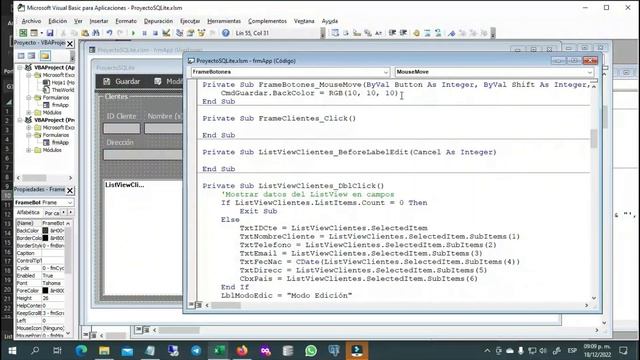The height and width of the screenshot is (360, 640).
Task: Open Find using the binoculars icon
Action: tap(96, 33)
